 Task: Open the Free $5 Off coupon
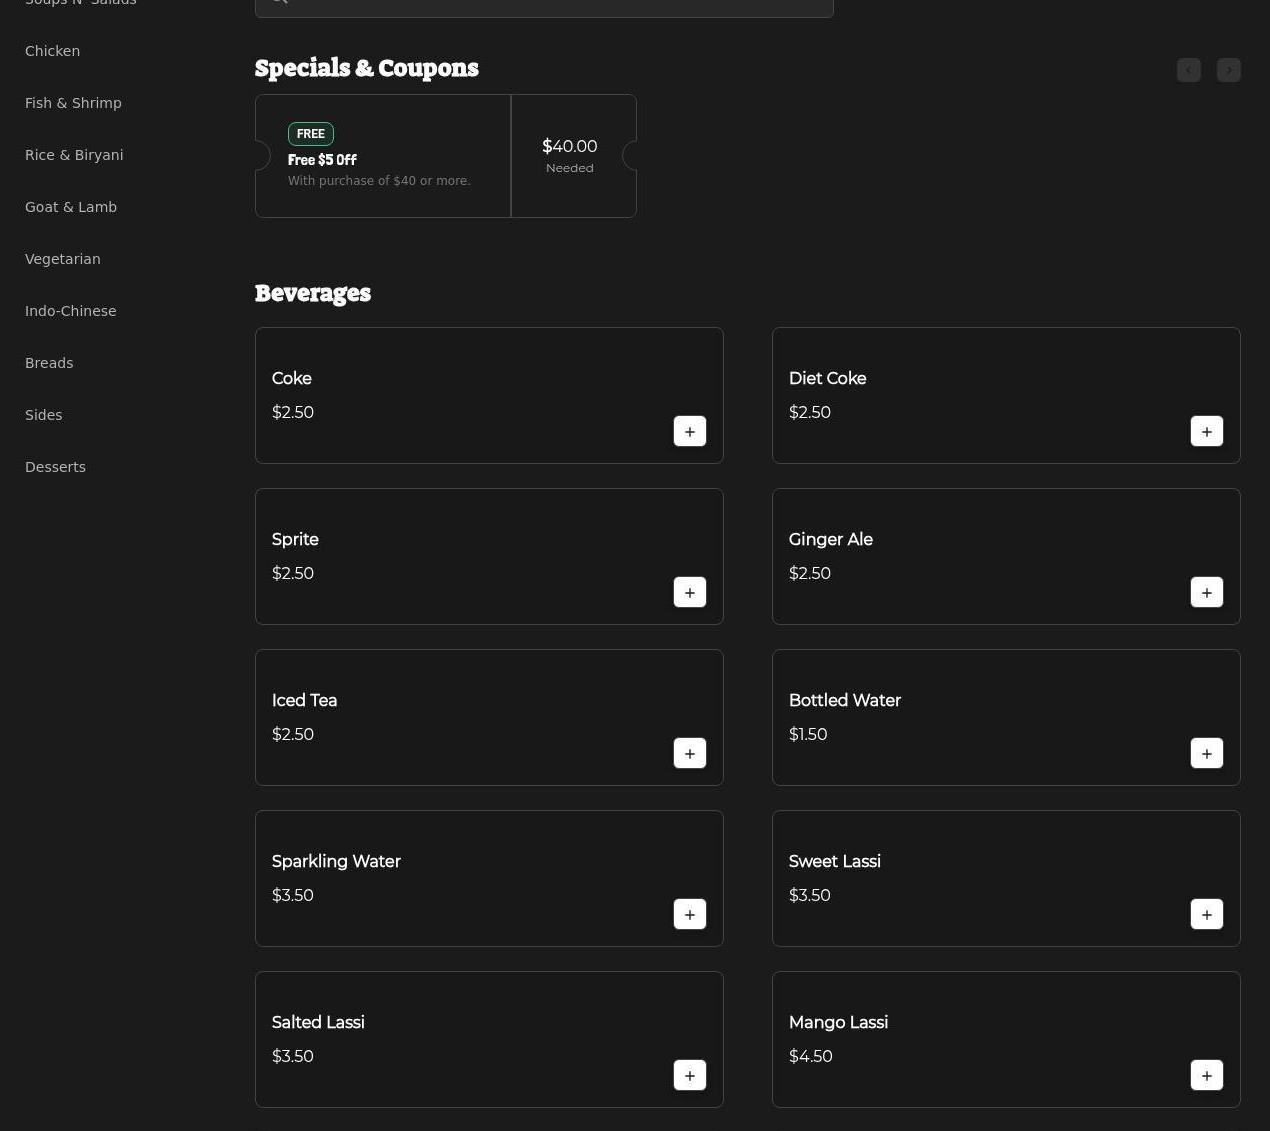coord(383,156)
